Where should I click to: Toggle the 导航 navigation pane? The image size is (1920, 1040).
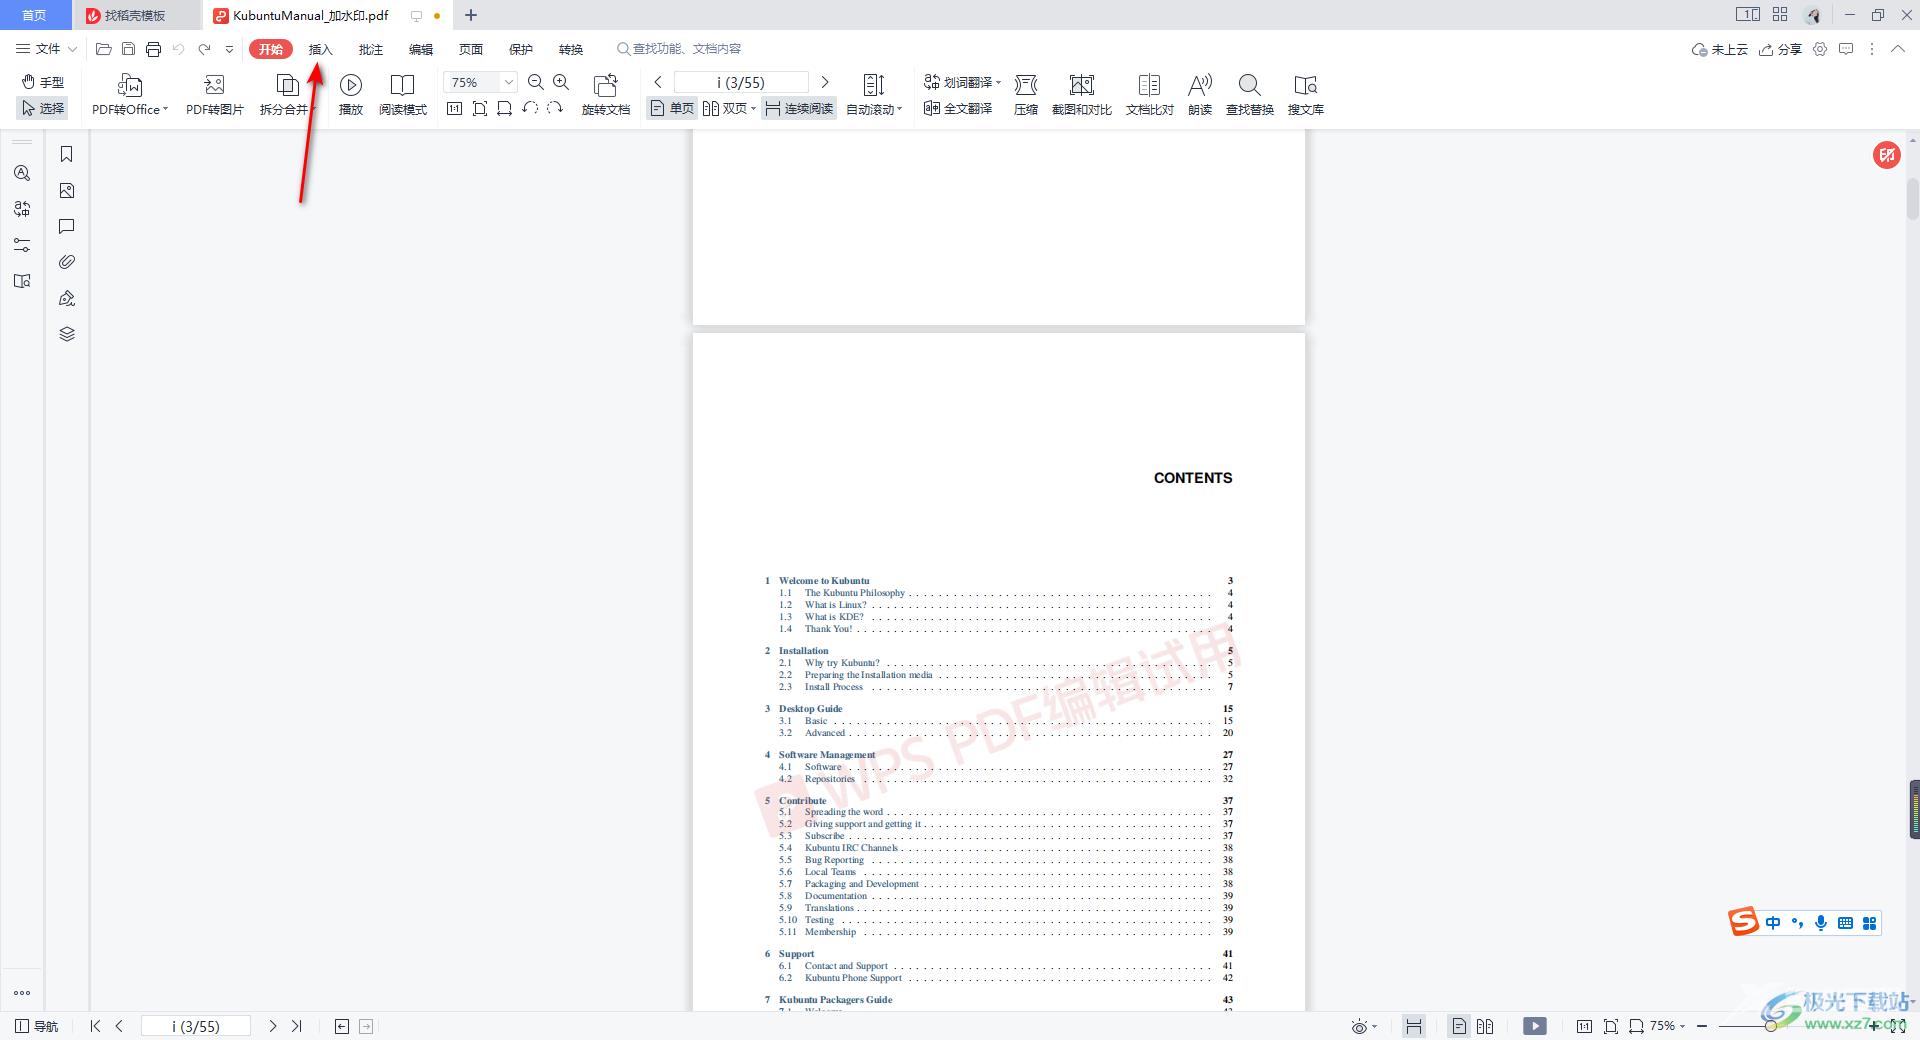click(37, 1026)
